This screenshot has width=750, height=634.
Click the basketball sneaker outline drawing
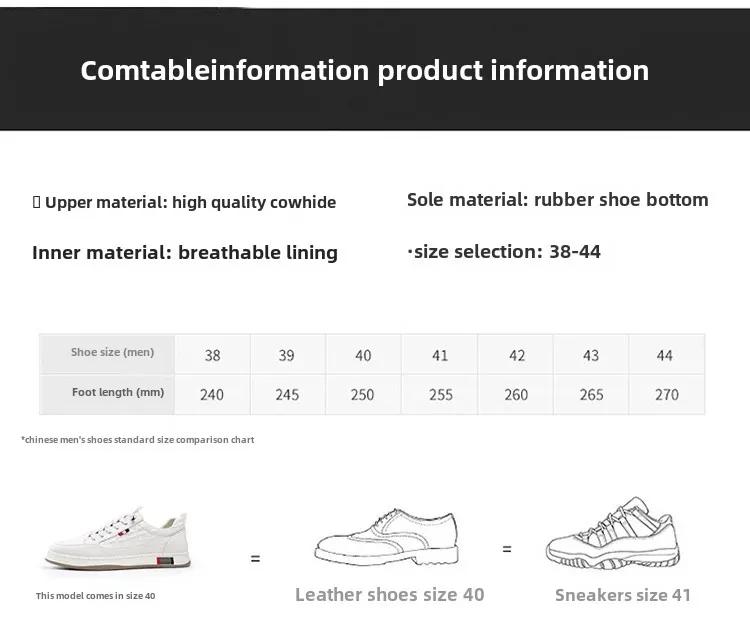click(x=613, y=534)
